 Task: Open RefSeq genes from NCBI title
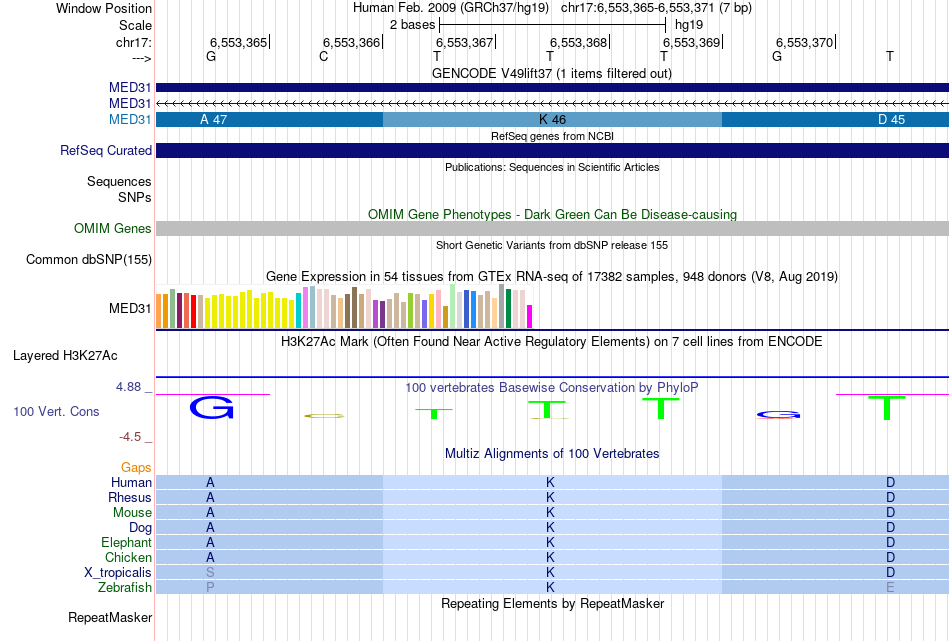pos(552,136)
